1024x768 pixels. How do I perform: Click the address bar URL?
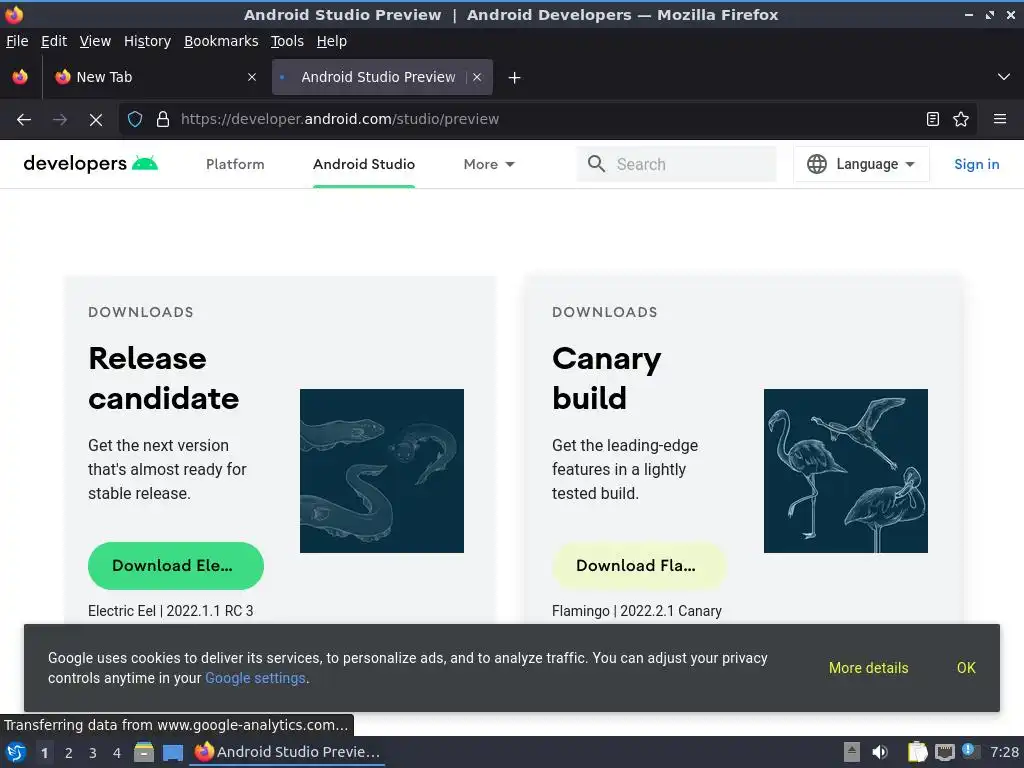(340, 120)
